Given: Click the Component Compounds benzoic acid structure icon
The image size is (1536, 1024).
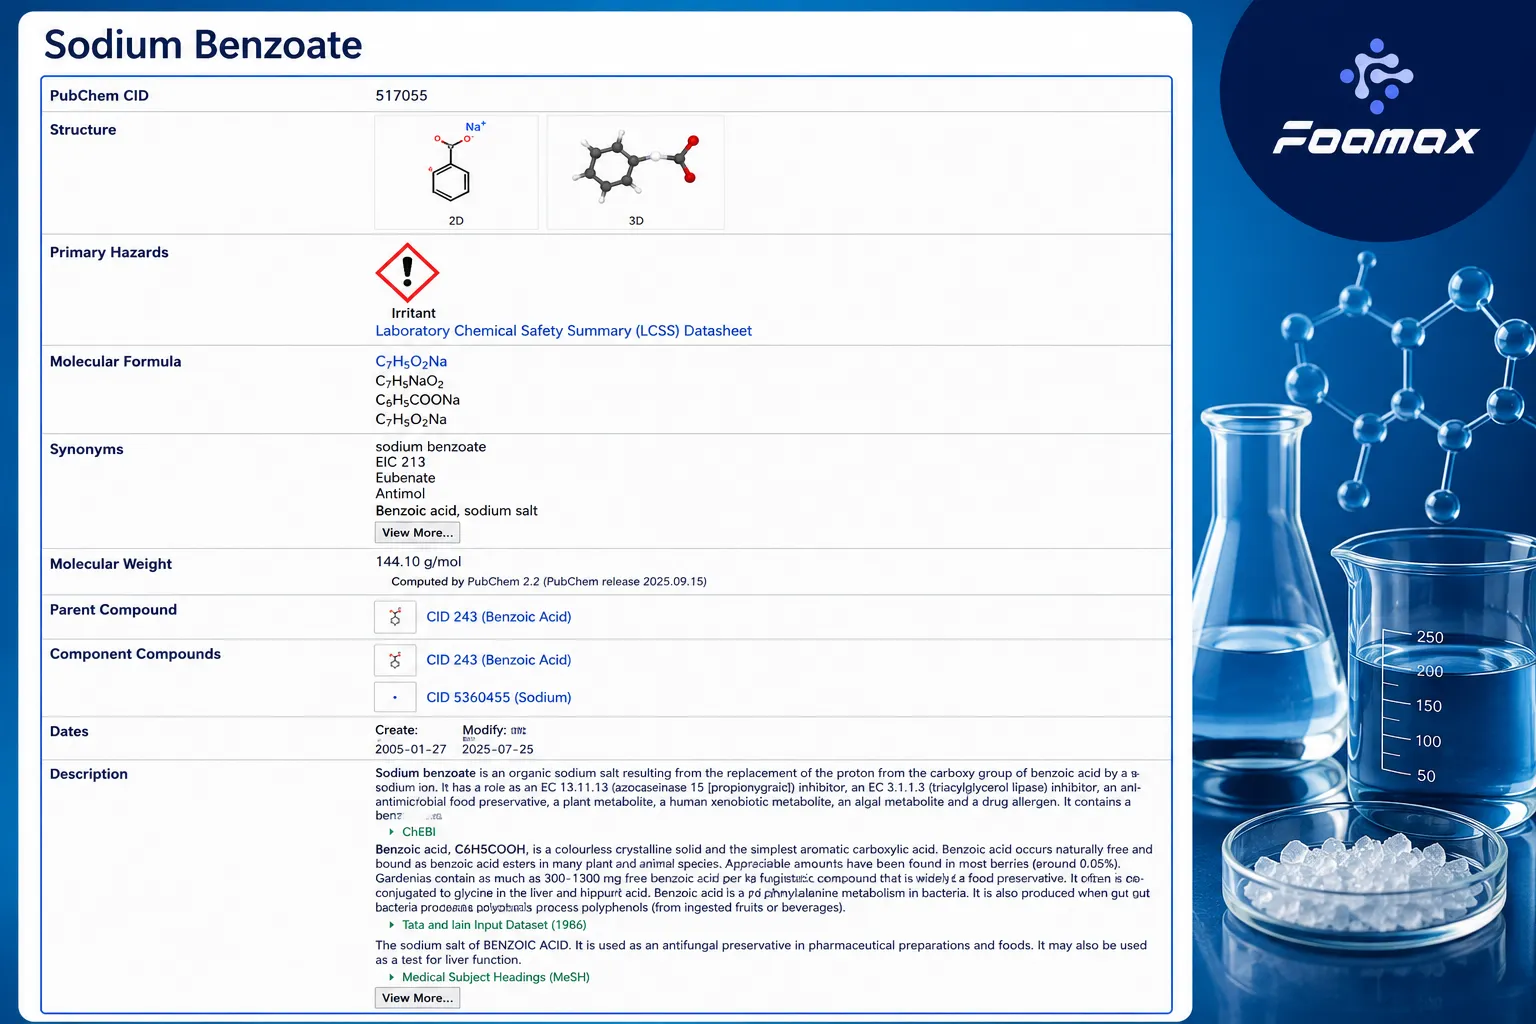Looking at the screenshot, I should (395, 660).
